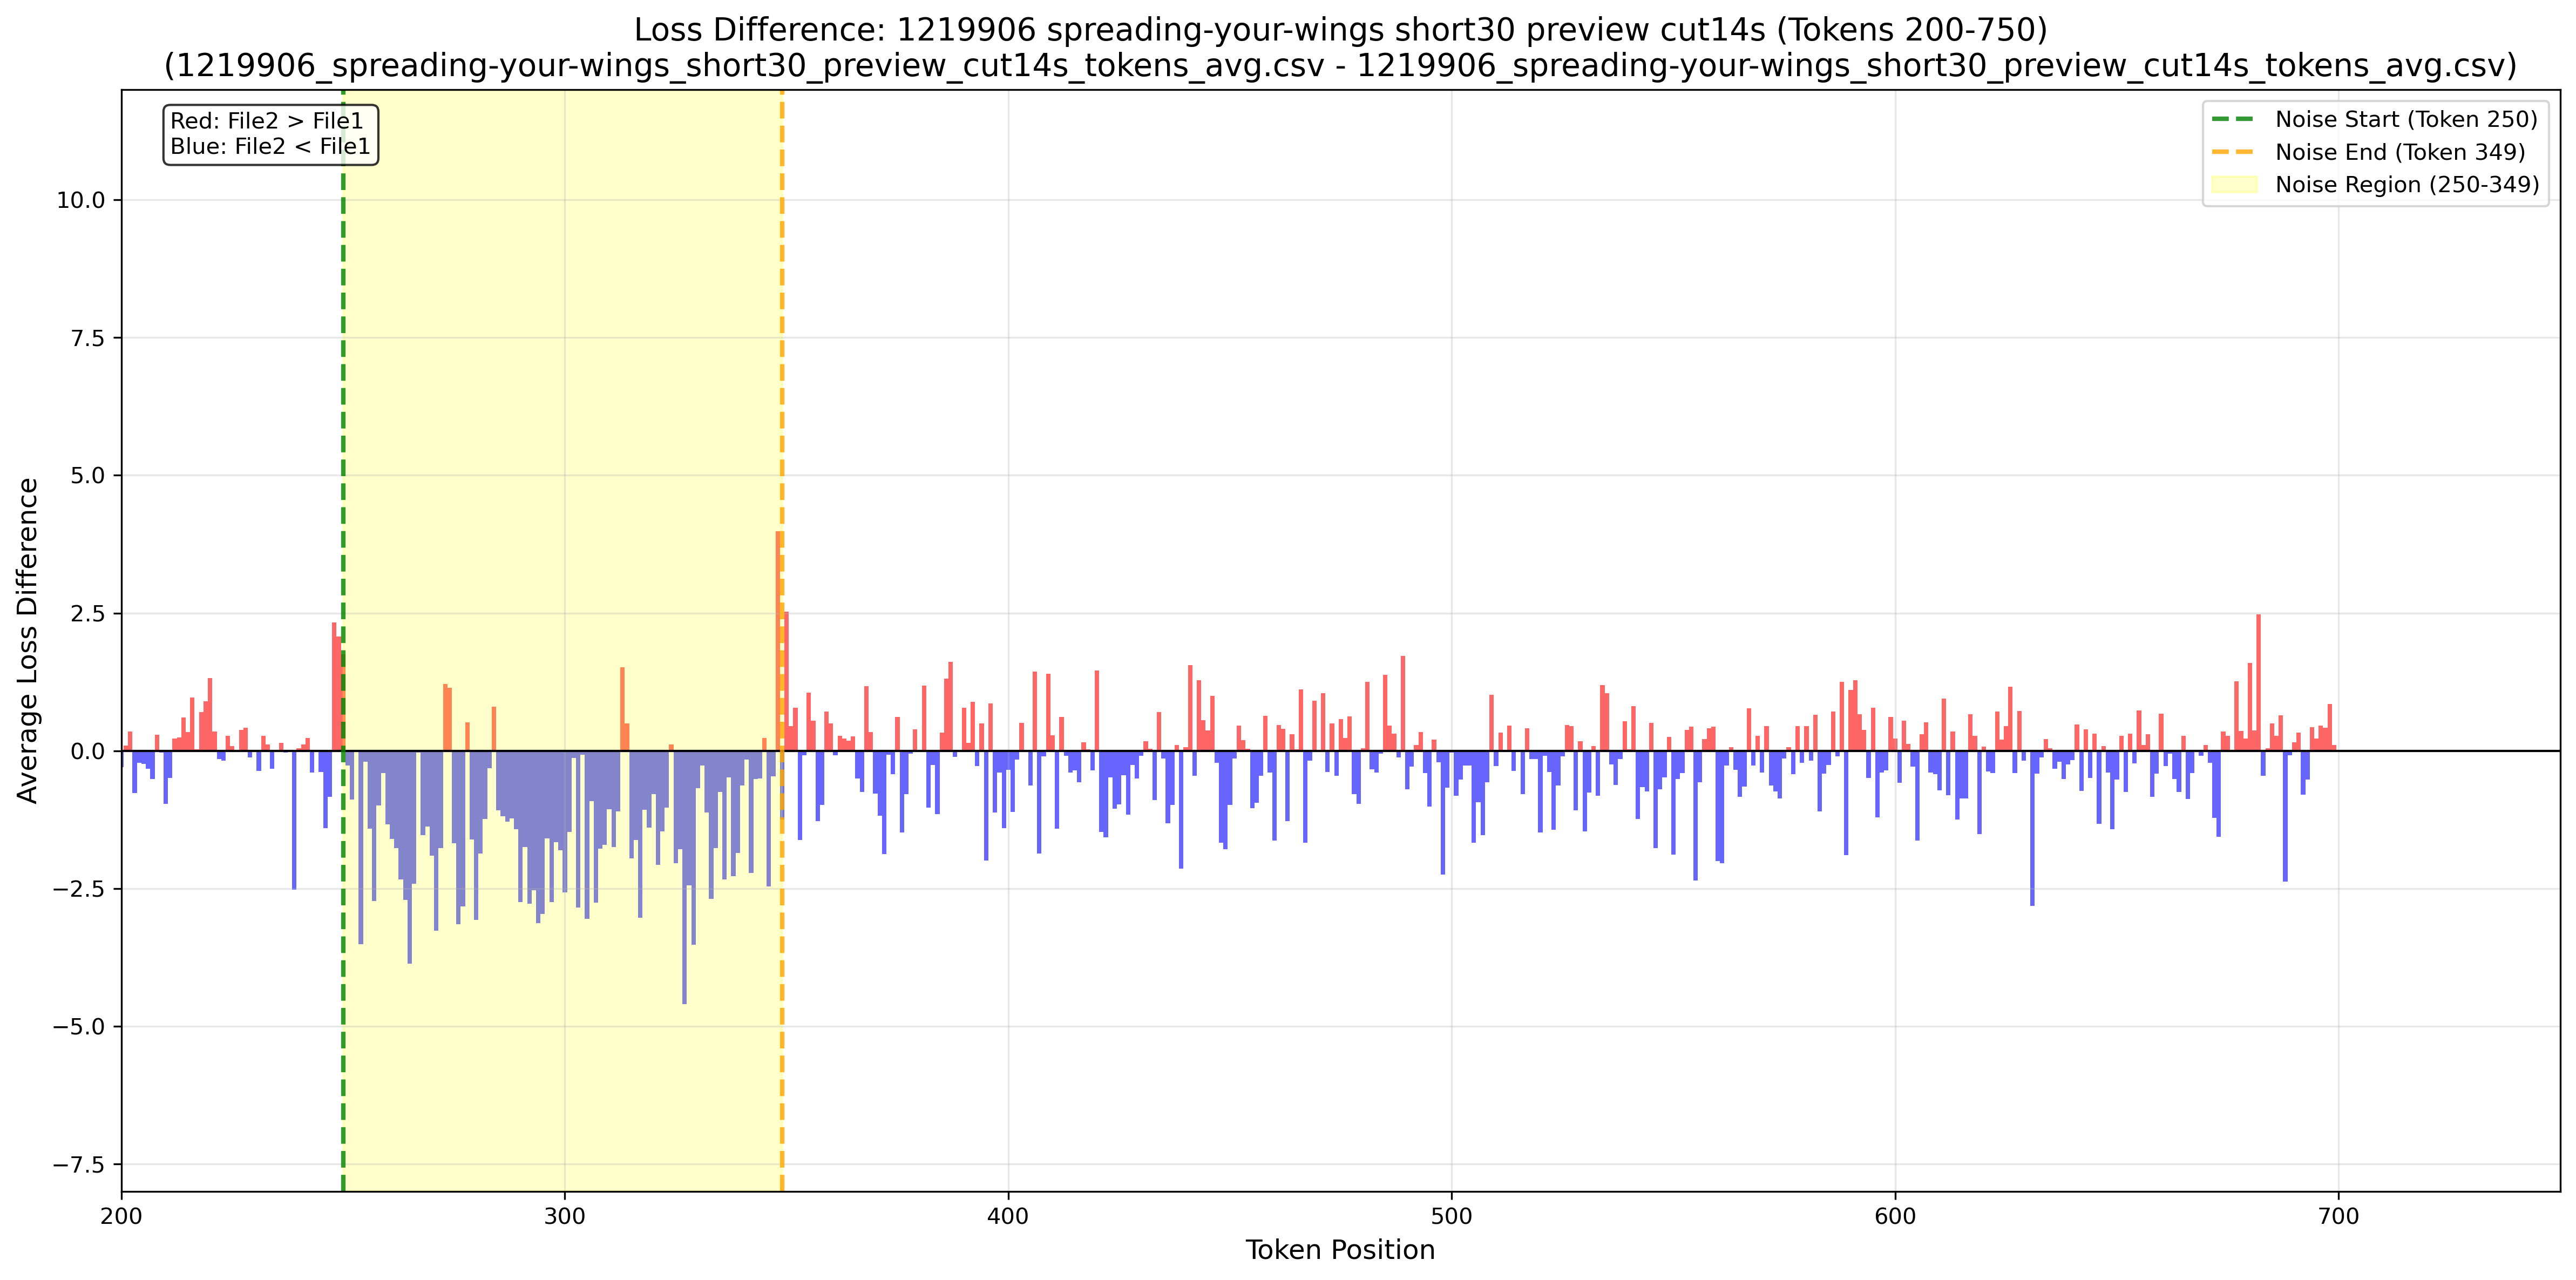Click the yellow Noise Region legend swatch

coord(2233,185)
